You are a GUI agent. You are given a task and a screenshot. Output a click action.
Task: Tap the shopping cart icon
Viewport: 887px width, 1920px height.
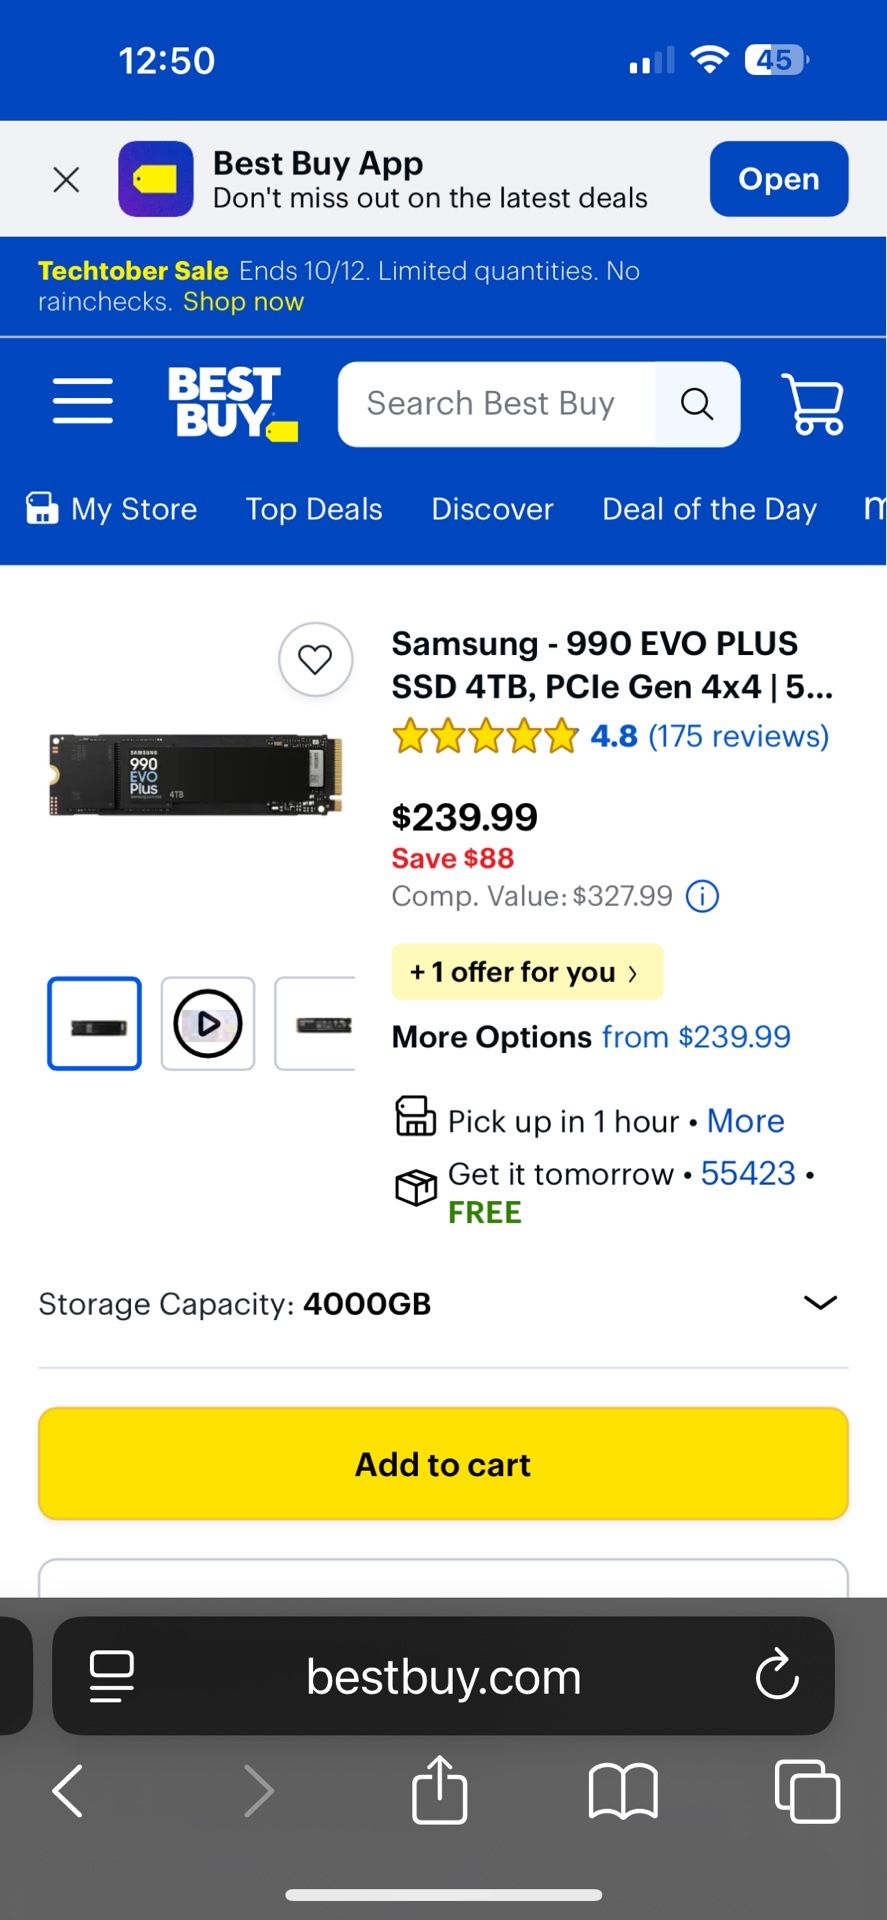point(812,404)
